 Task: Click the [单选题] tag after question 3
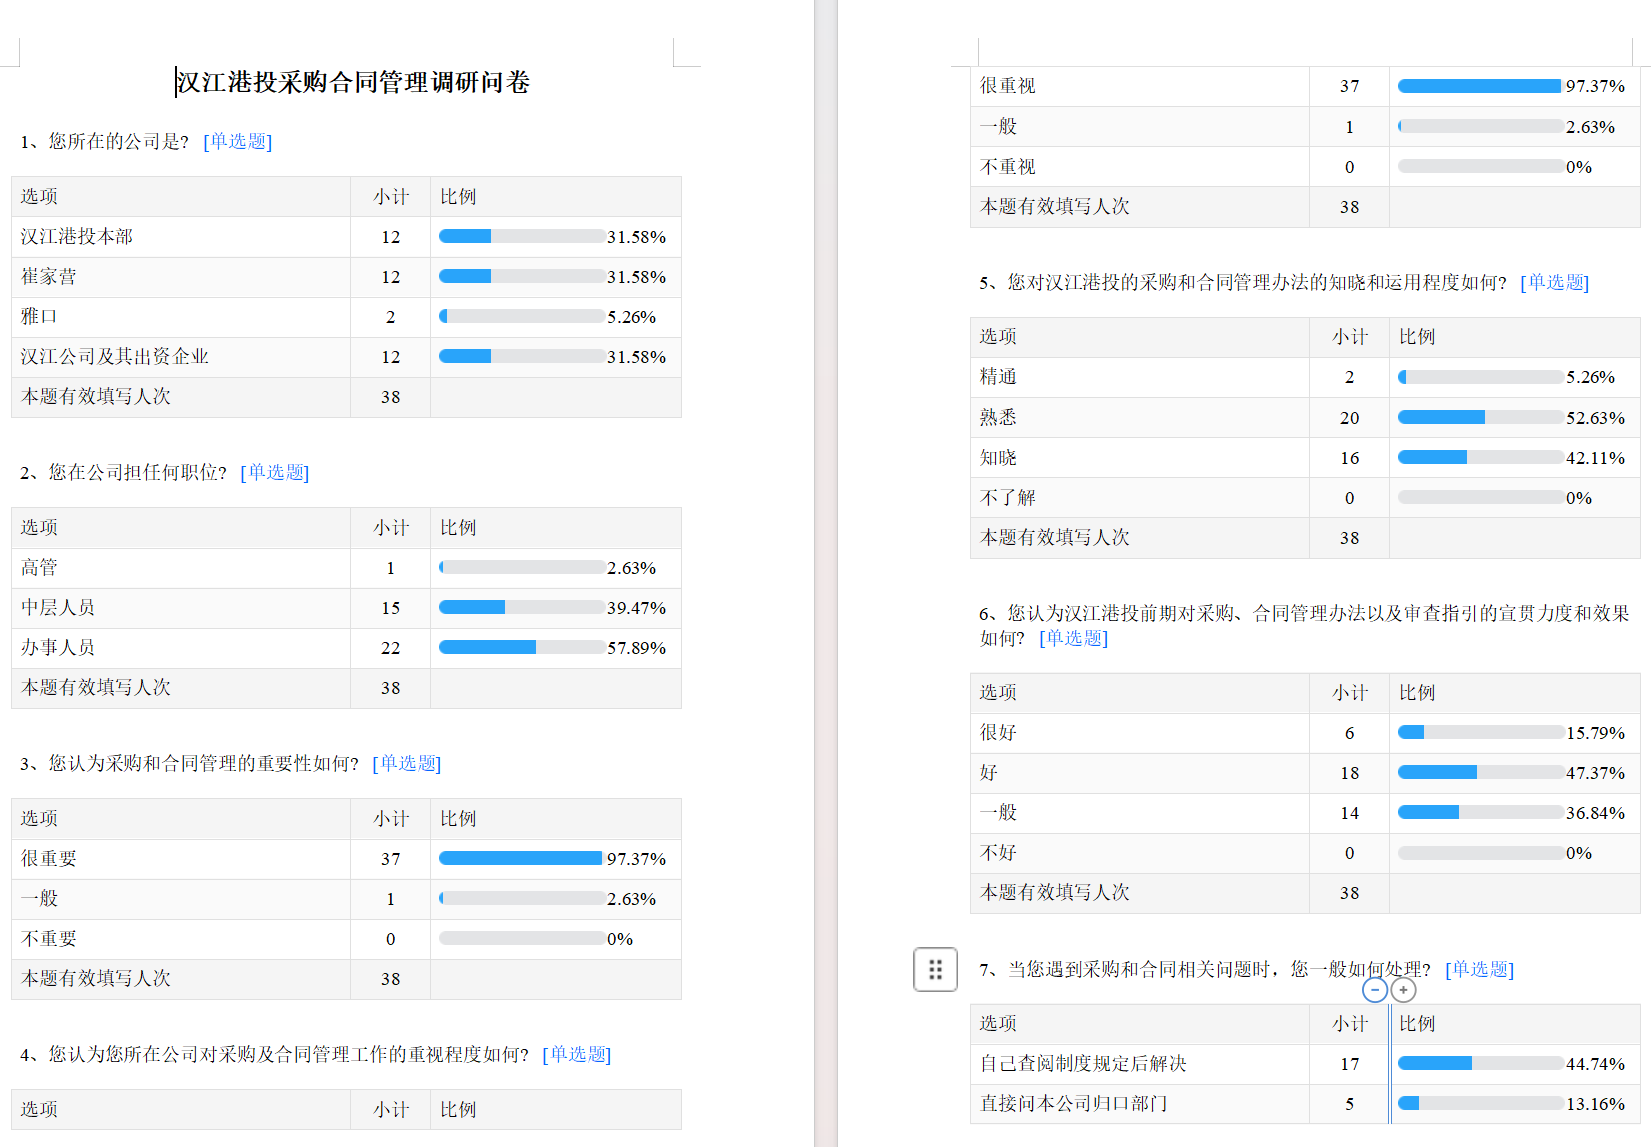pyautogui.click(x=406, y=763)
